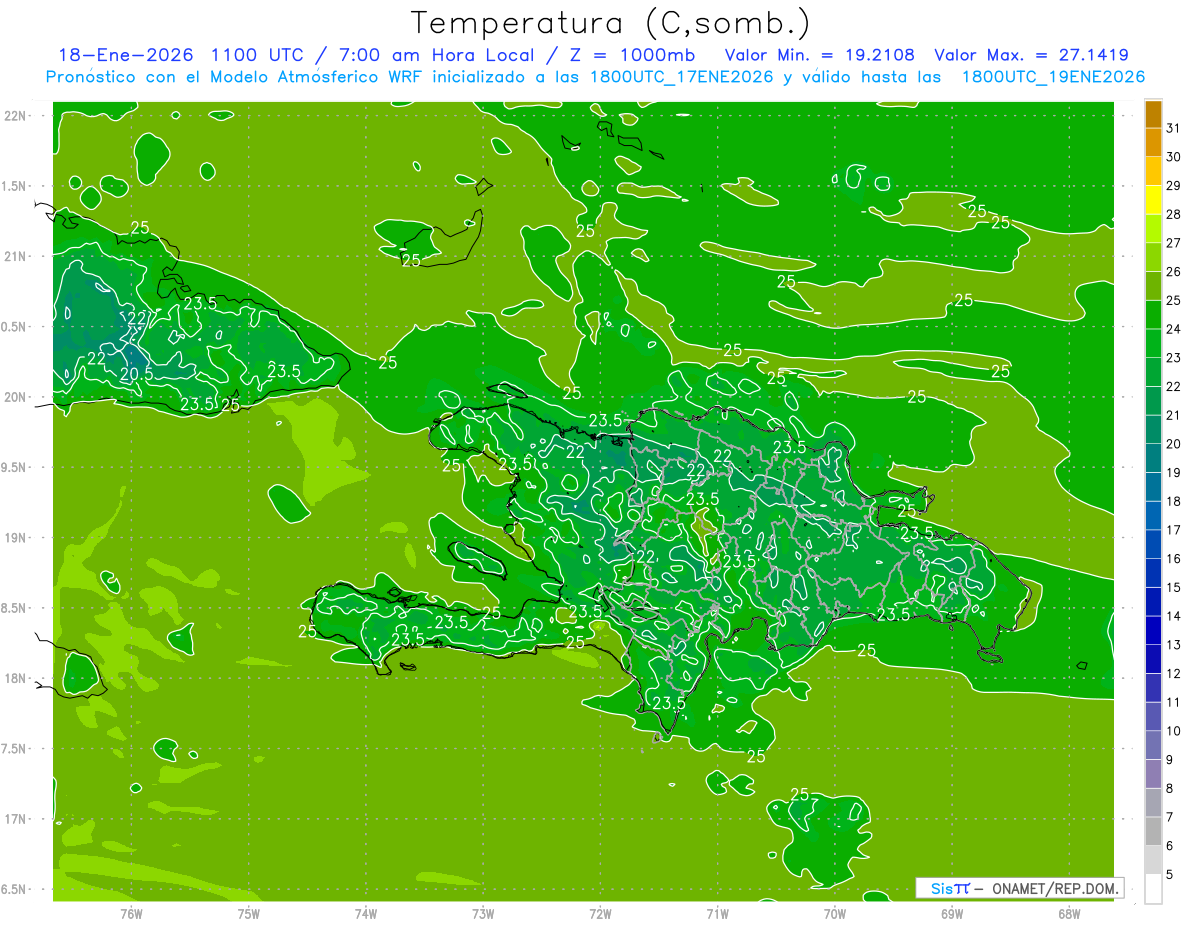
Task: Click the color scale label "29"
Action: click(x=1173, y=185)
